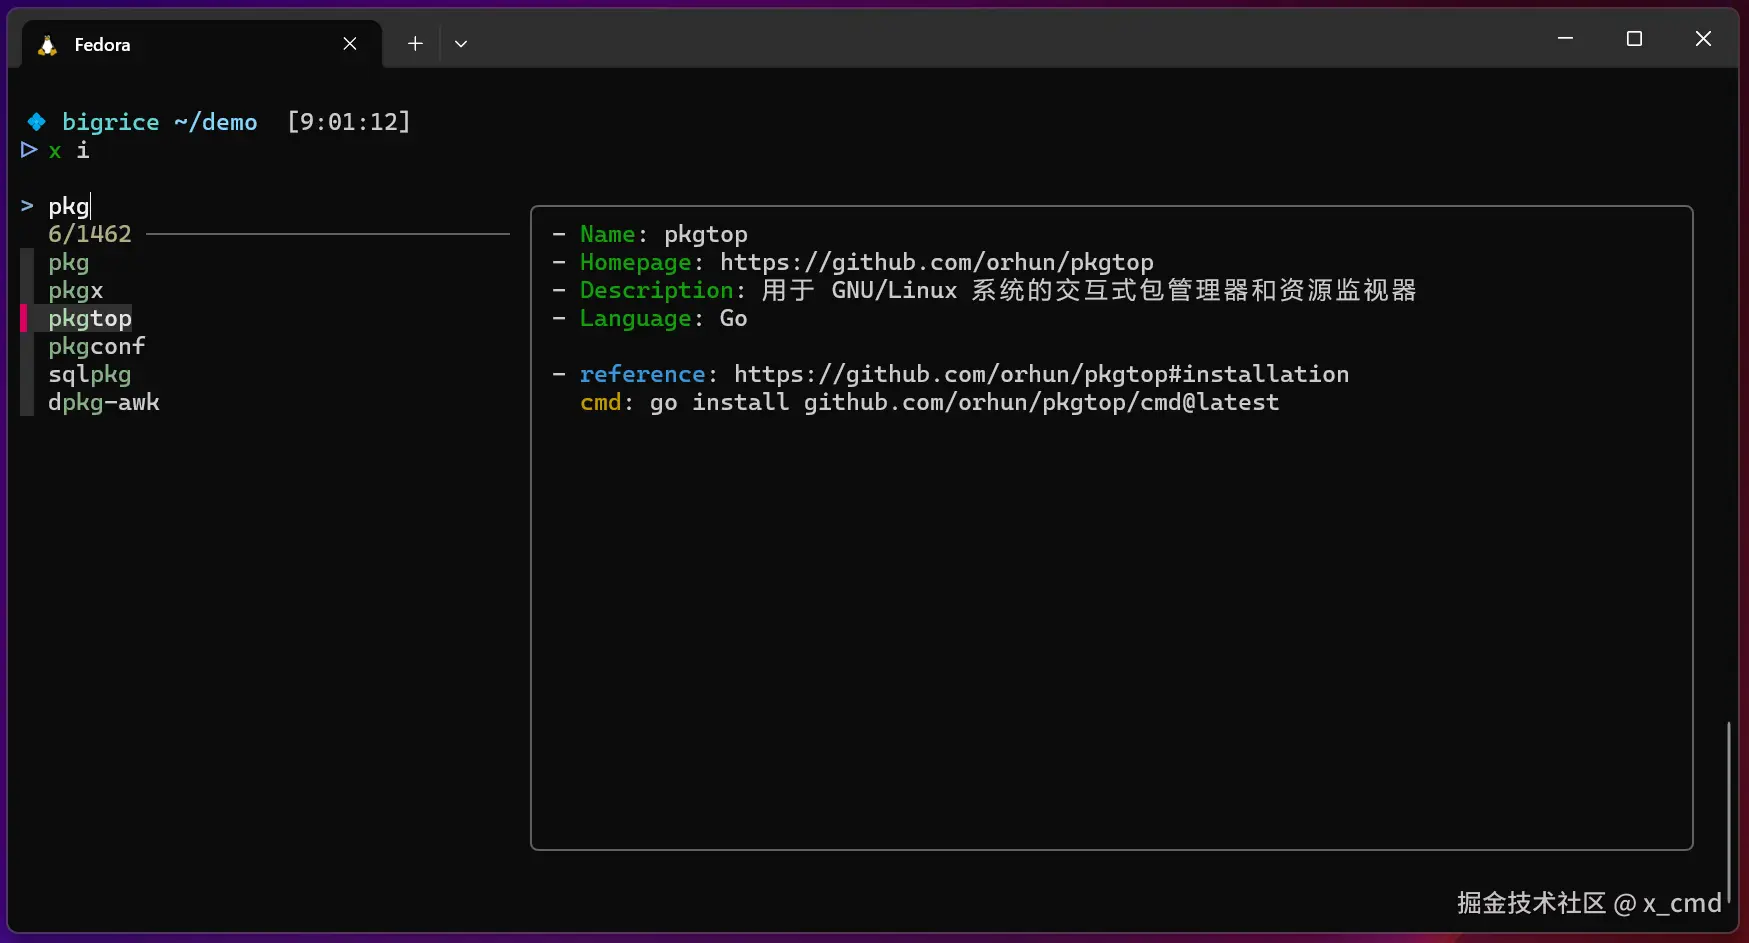The image size is (1749, 943).
Task: Maximize the terminal window
Action: pos(1635,38)
